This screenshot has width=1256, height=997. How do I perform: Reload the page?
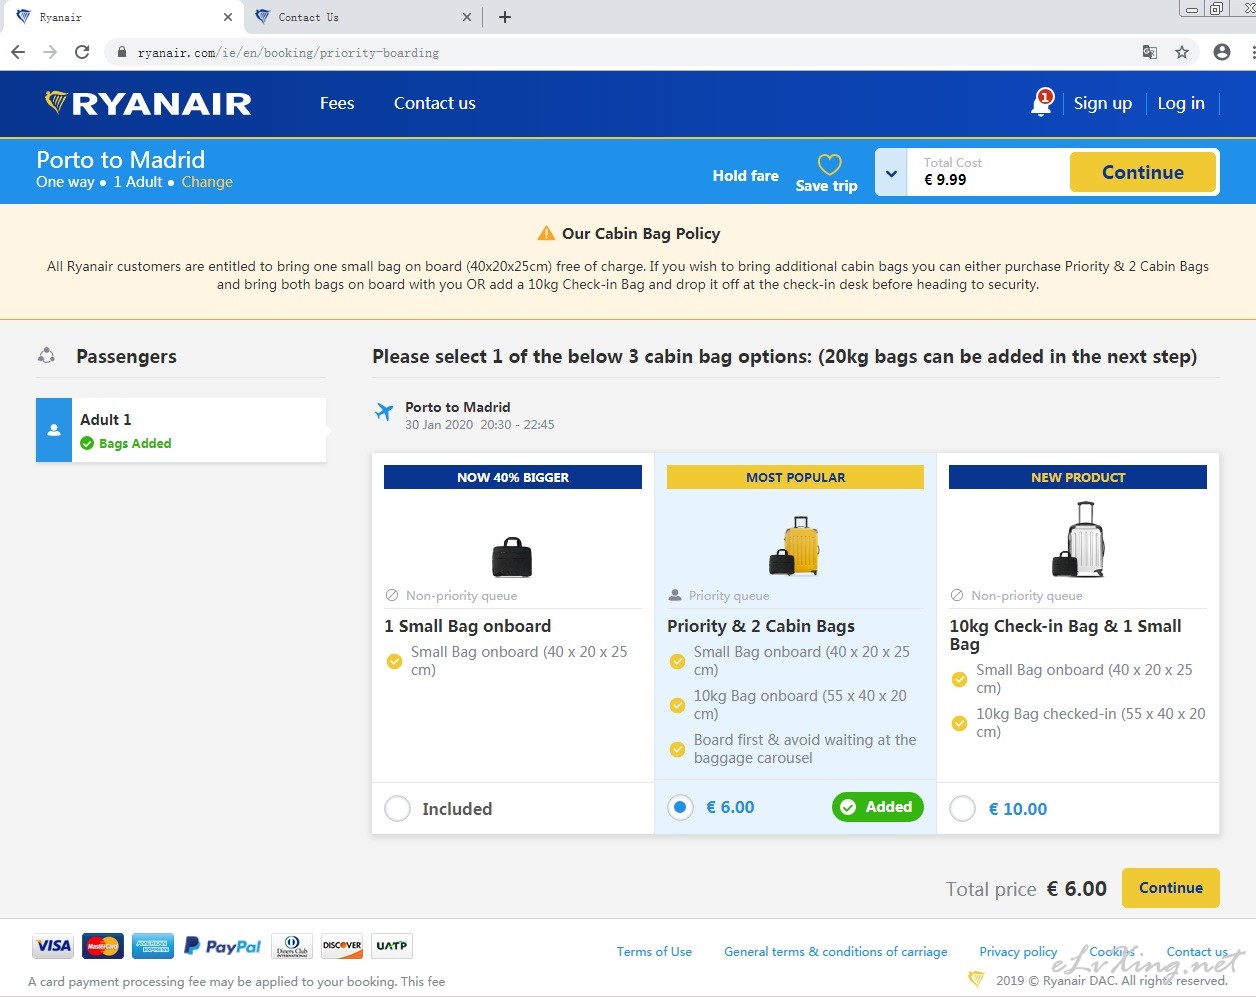pyautogui.click(x=82, y=52)
